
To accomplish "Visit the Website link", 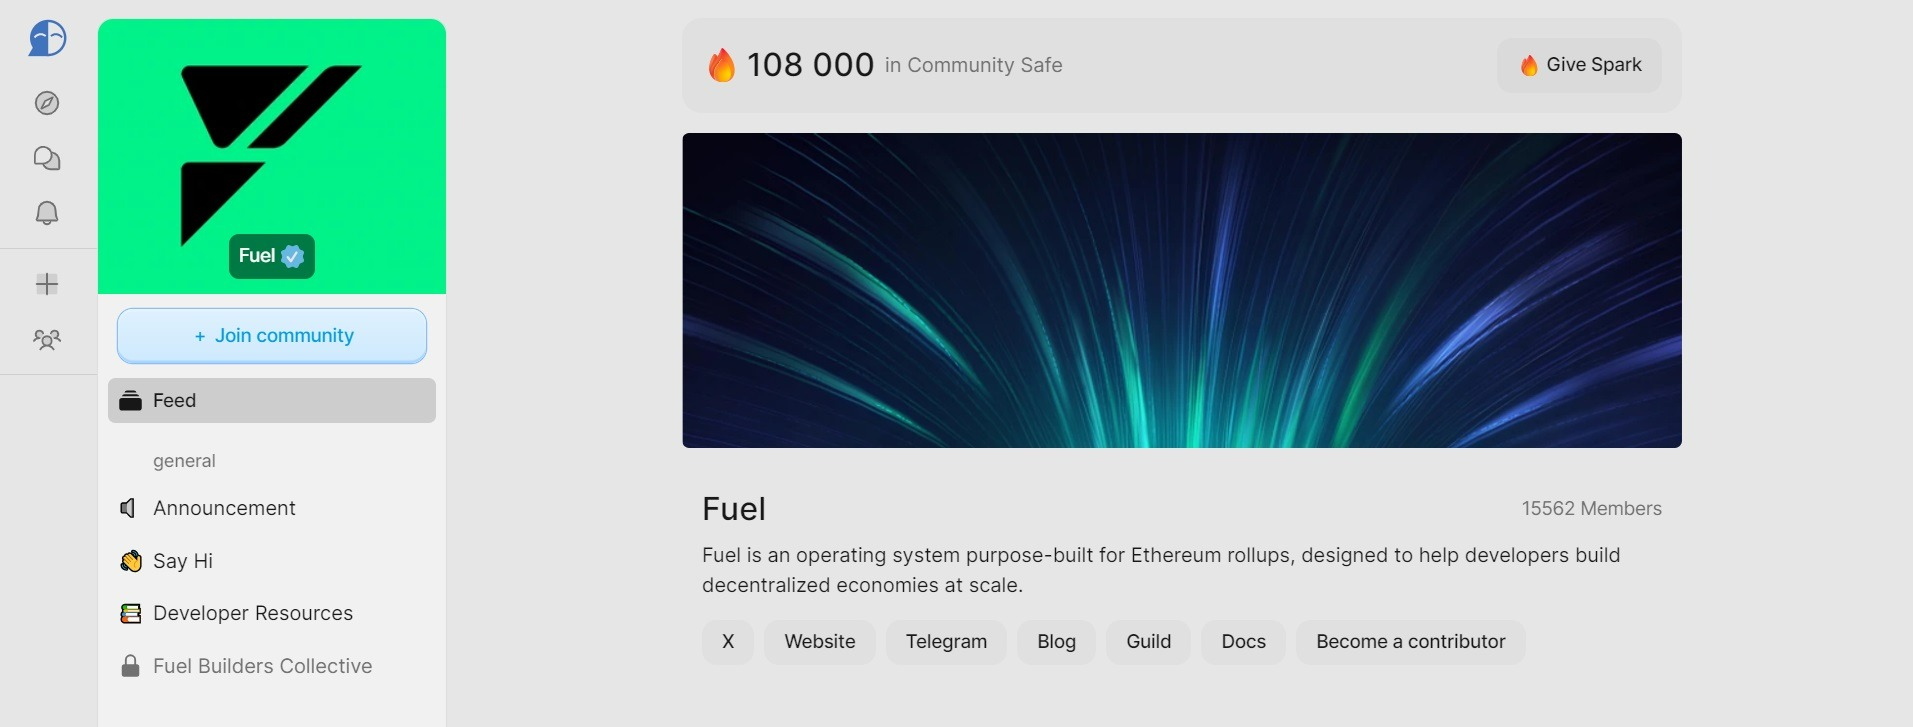I will pos(820,642).
